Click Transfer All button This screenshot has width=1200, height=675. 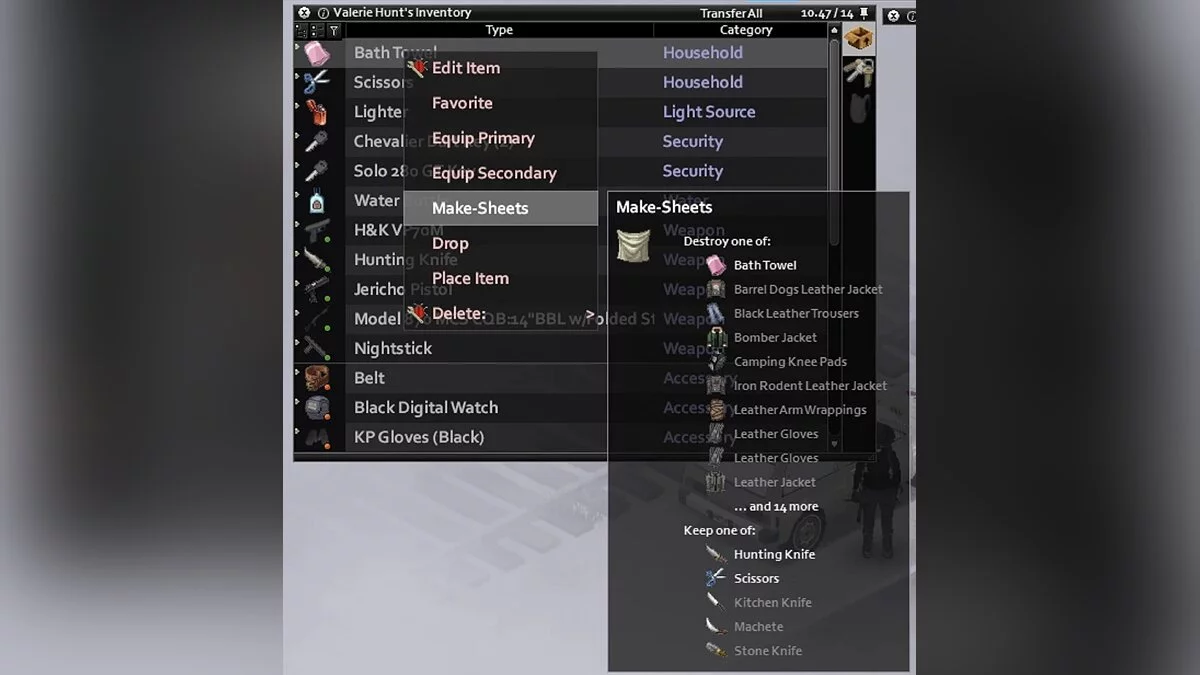coord(731,13)
